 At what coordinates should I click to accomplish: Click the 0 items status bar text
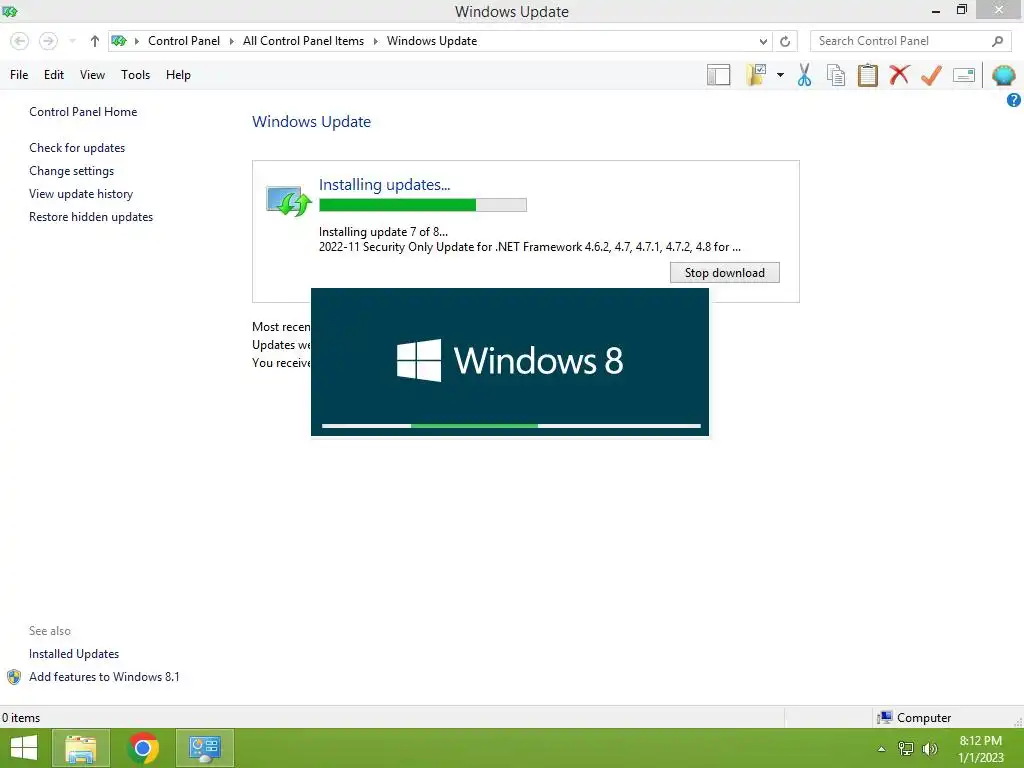tap(21, 718)
